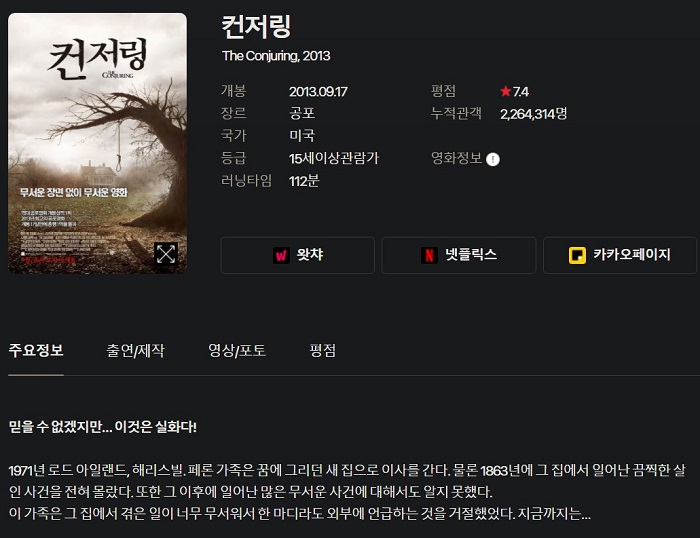Click the 영화정보 label
Viewport: 700px width, 538px height.
click(456, 158)
